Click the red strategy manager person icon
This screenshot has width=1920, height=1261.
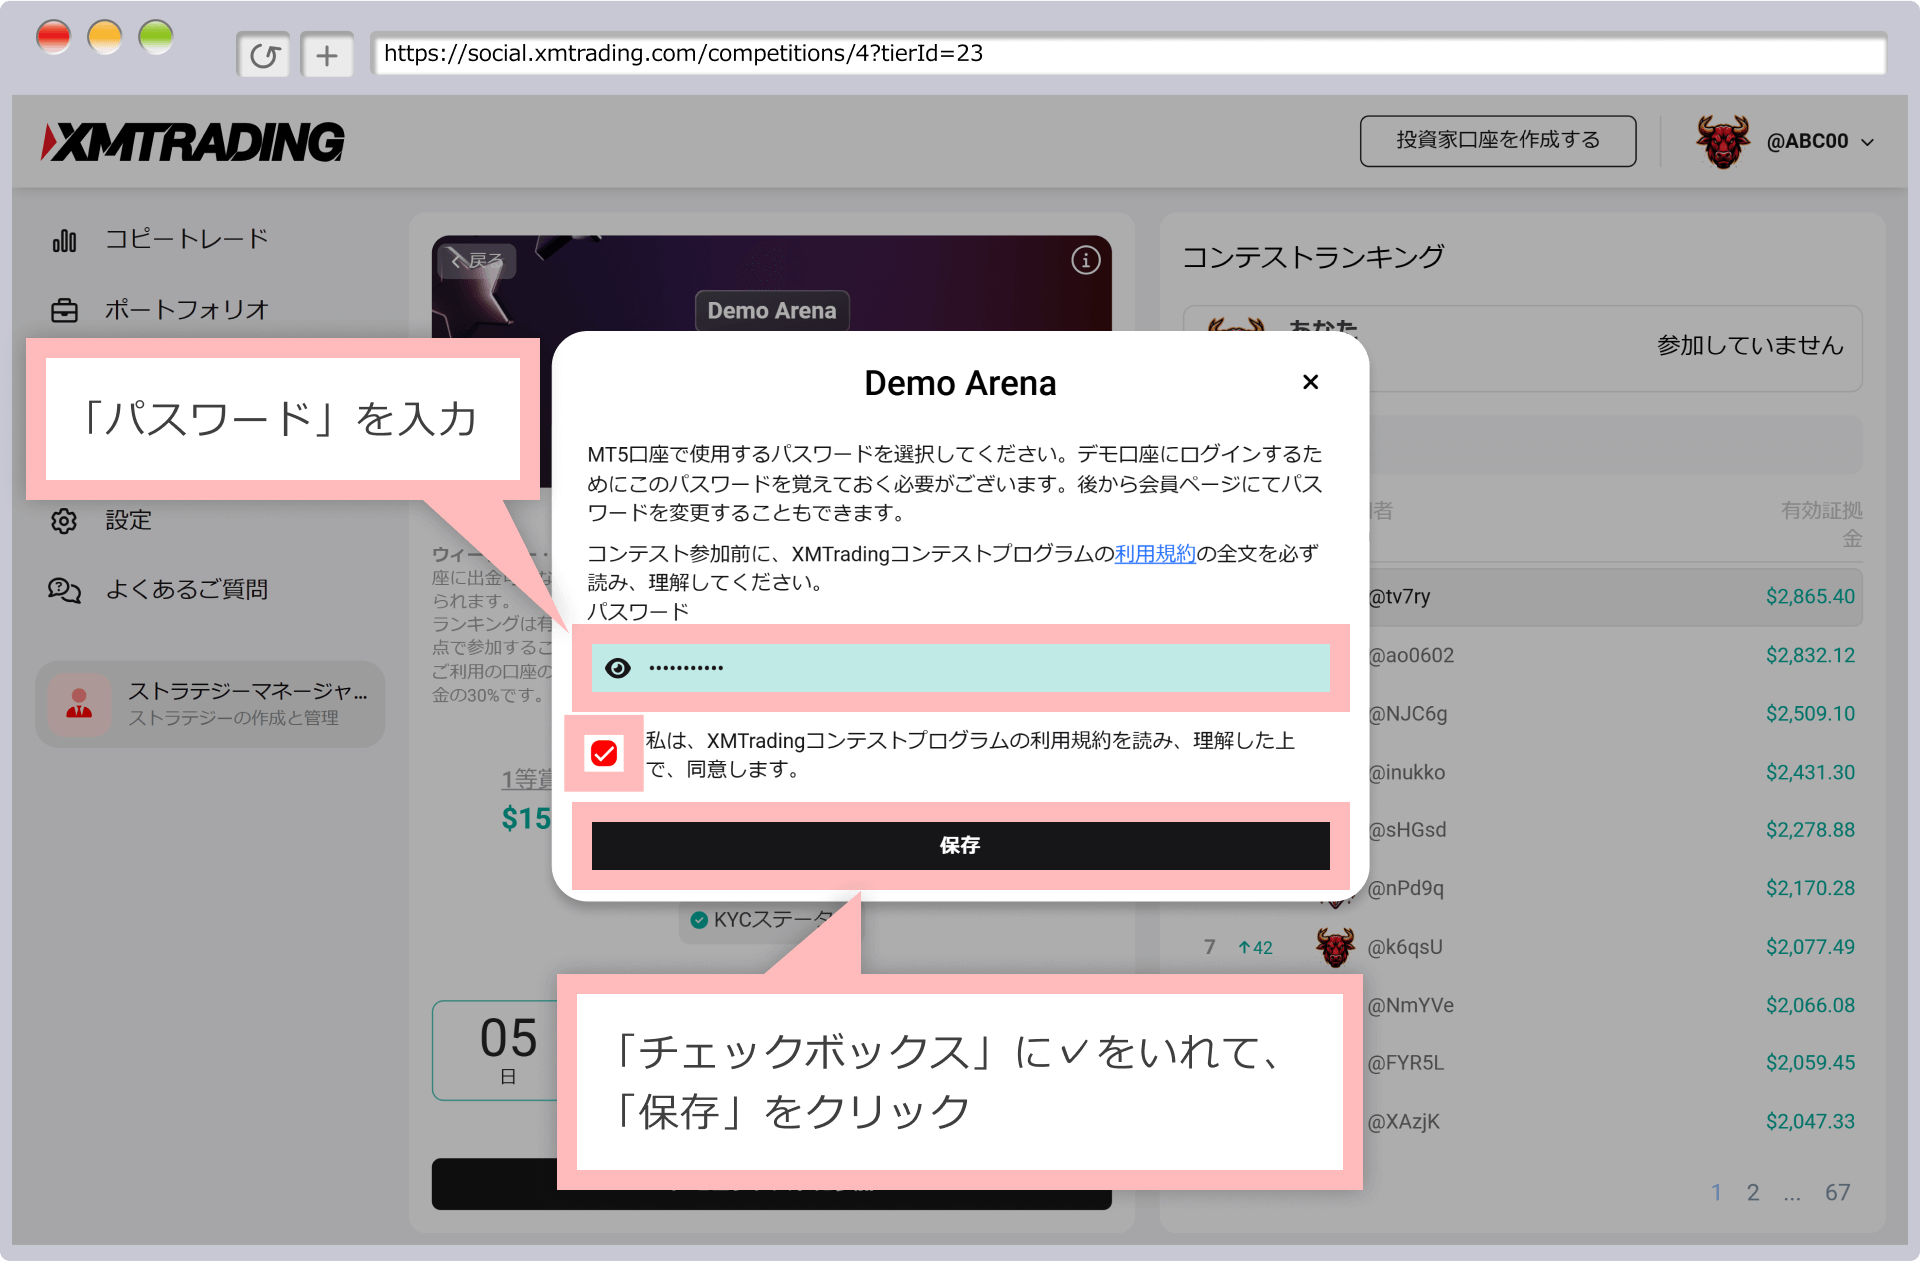(x=79, y=704)
